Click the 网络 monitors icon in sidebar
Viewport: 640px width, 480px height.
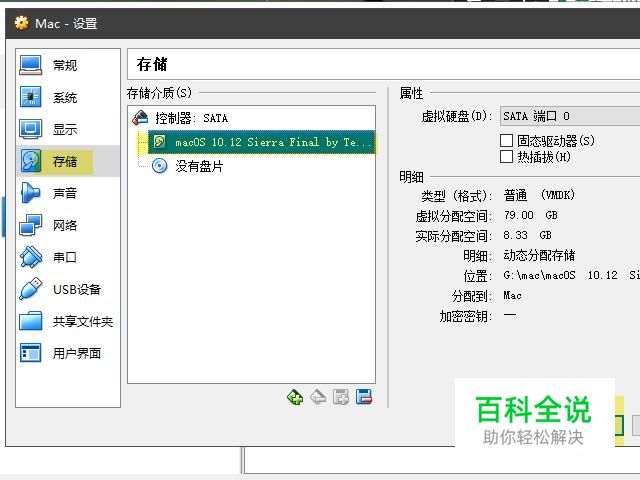[31, 225]
